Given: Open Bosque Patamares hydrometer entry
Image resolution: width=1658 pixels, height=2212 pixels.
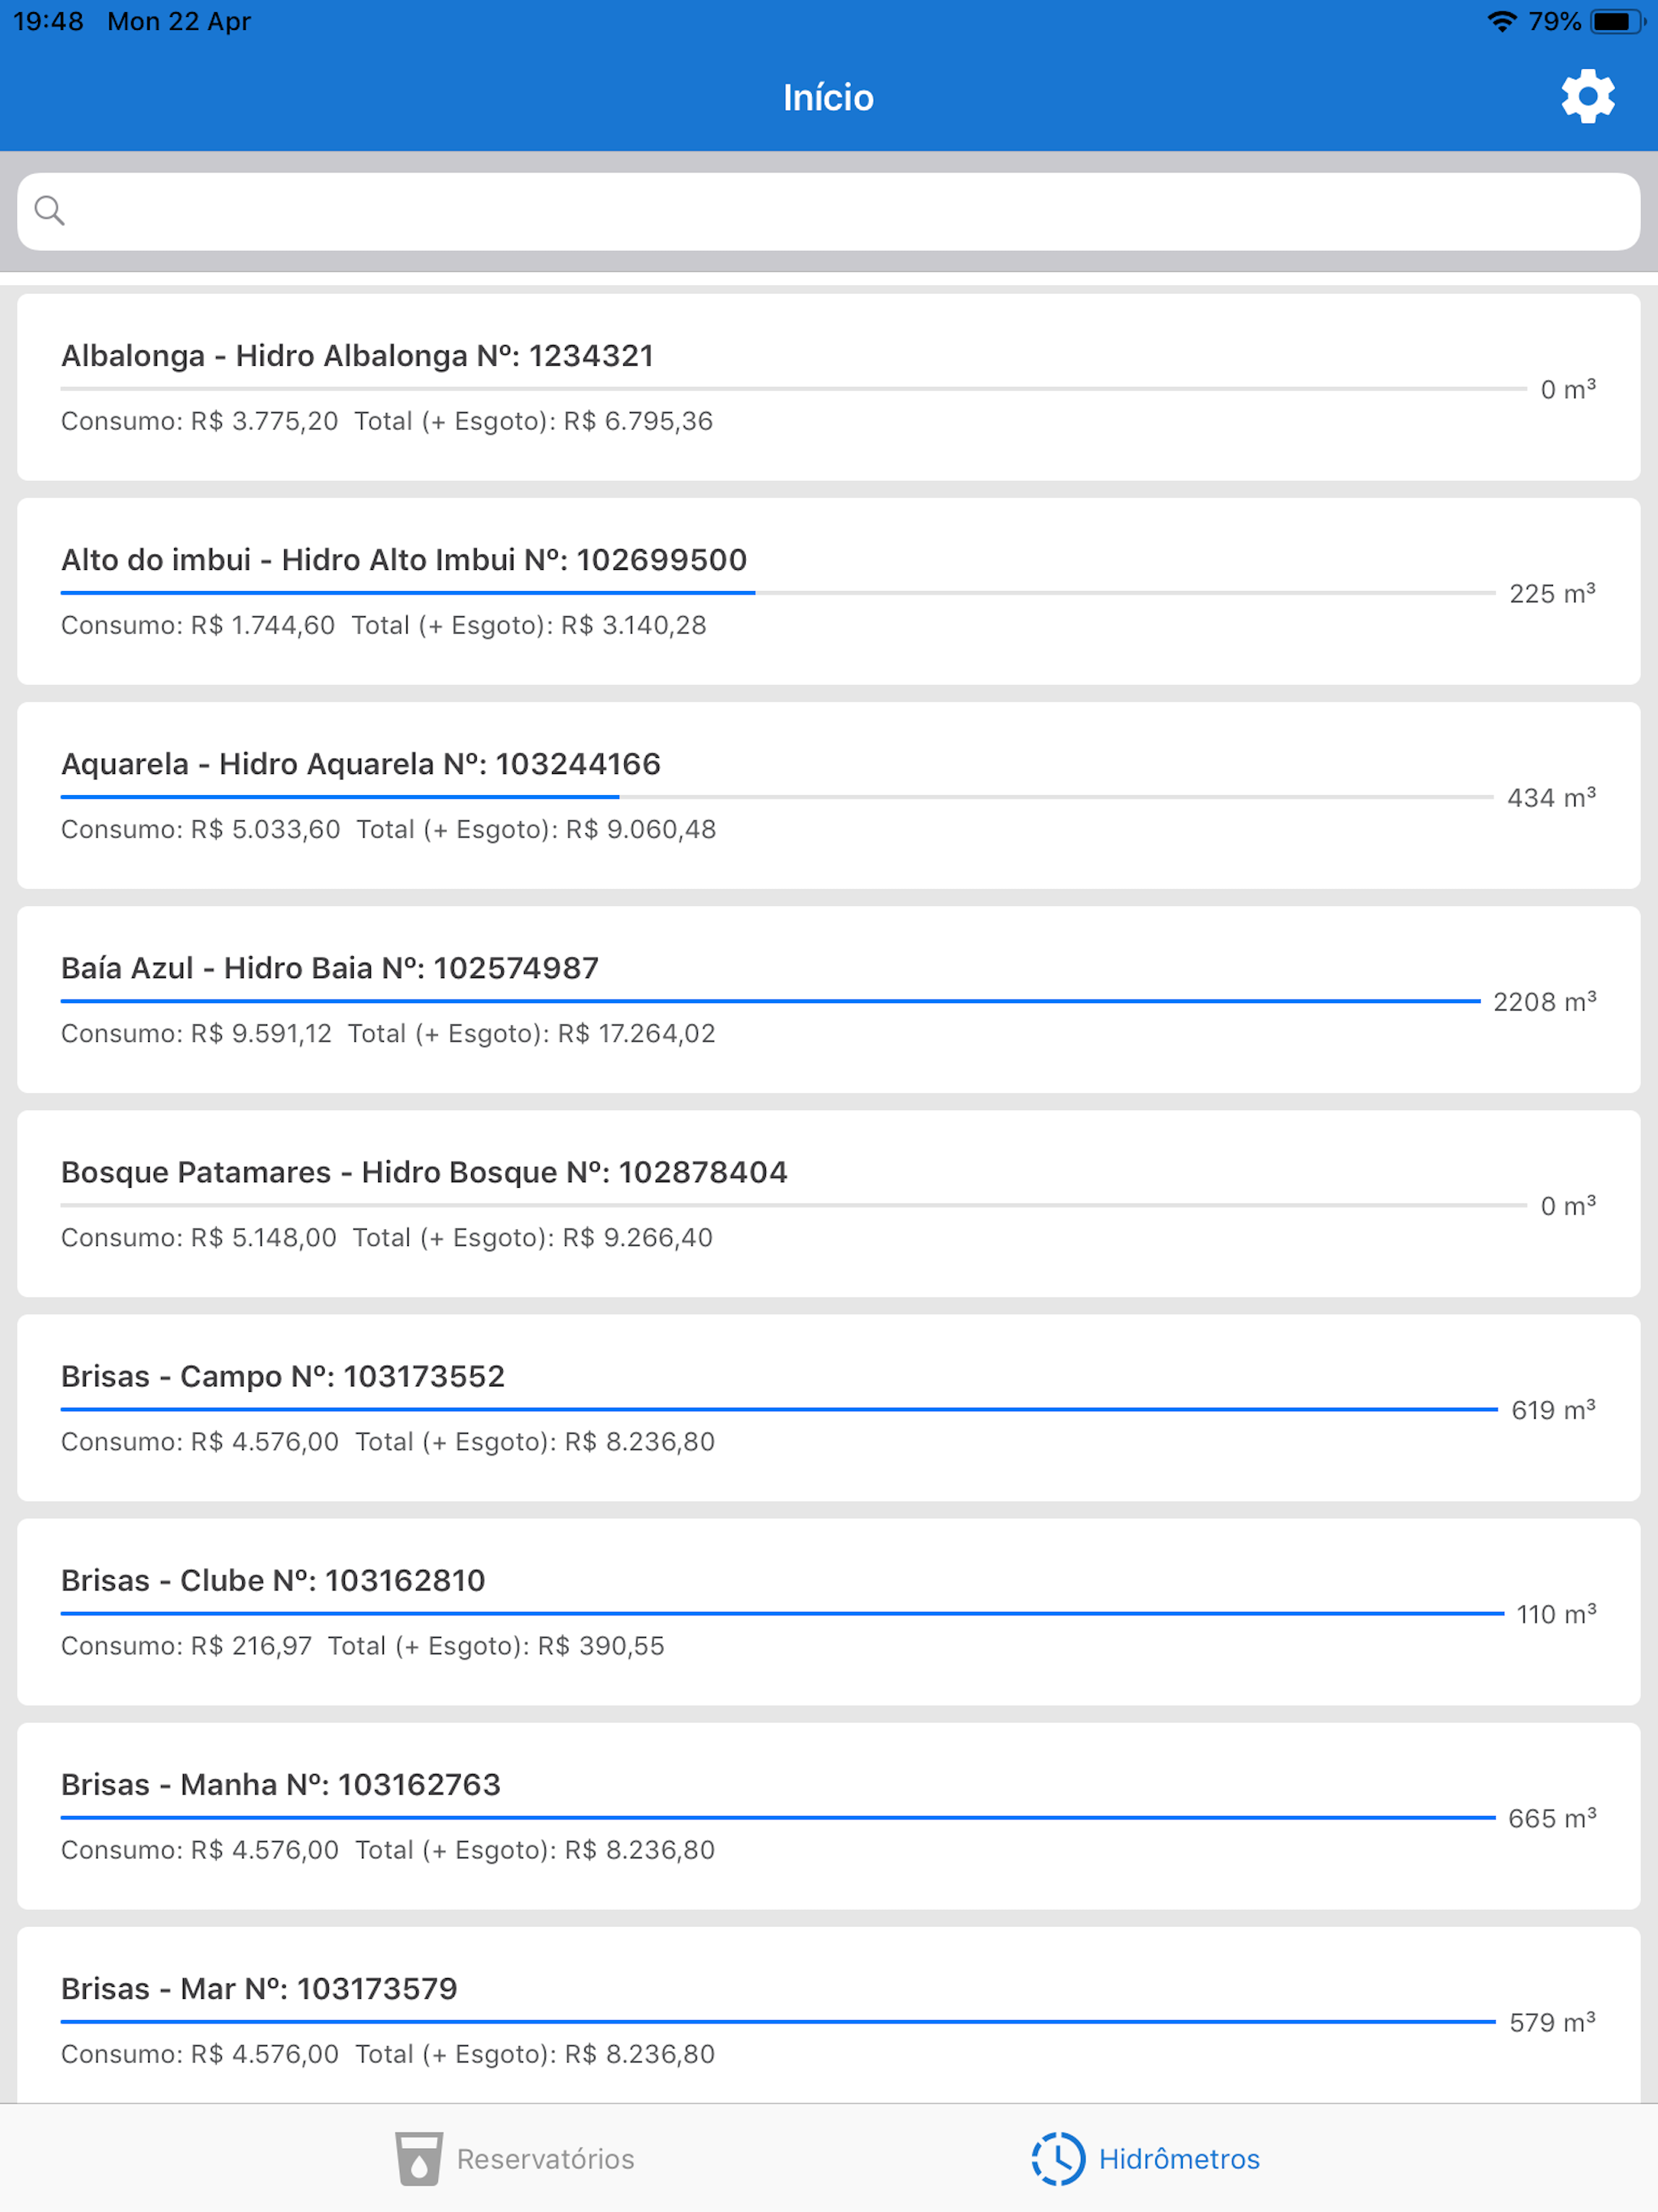Looking at the screenshot, I should tap(829, 1203).
